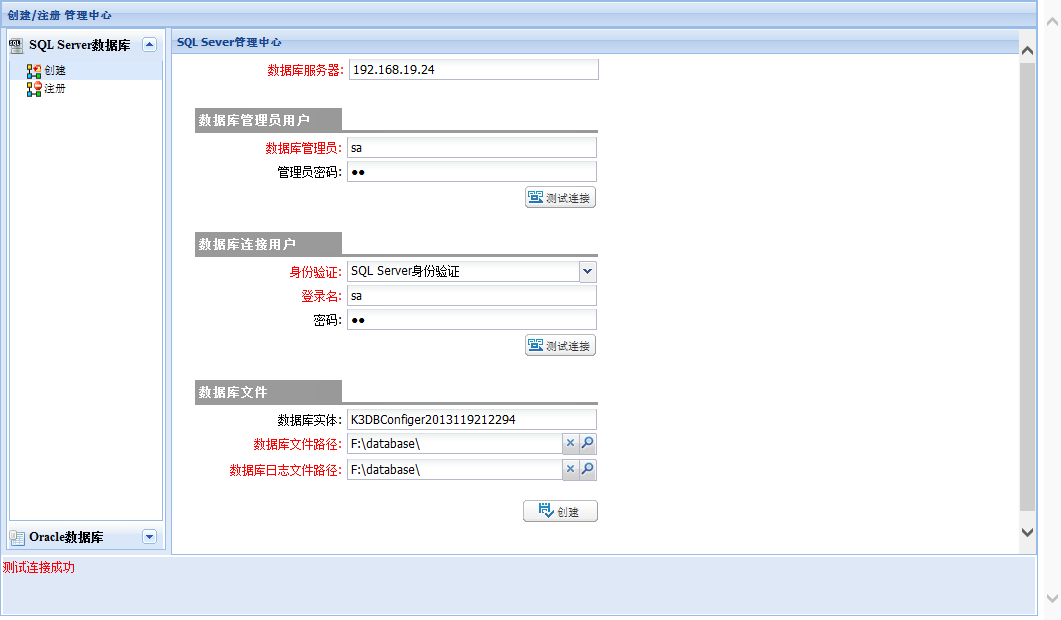This screenshot has height=620, width=1061.
Task: Expand the Oracle数据库 panel
Action: pos(150,537)
